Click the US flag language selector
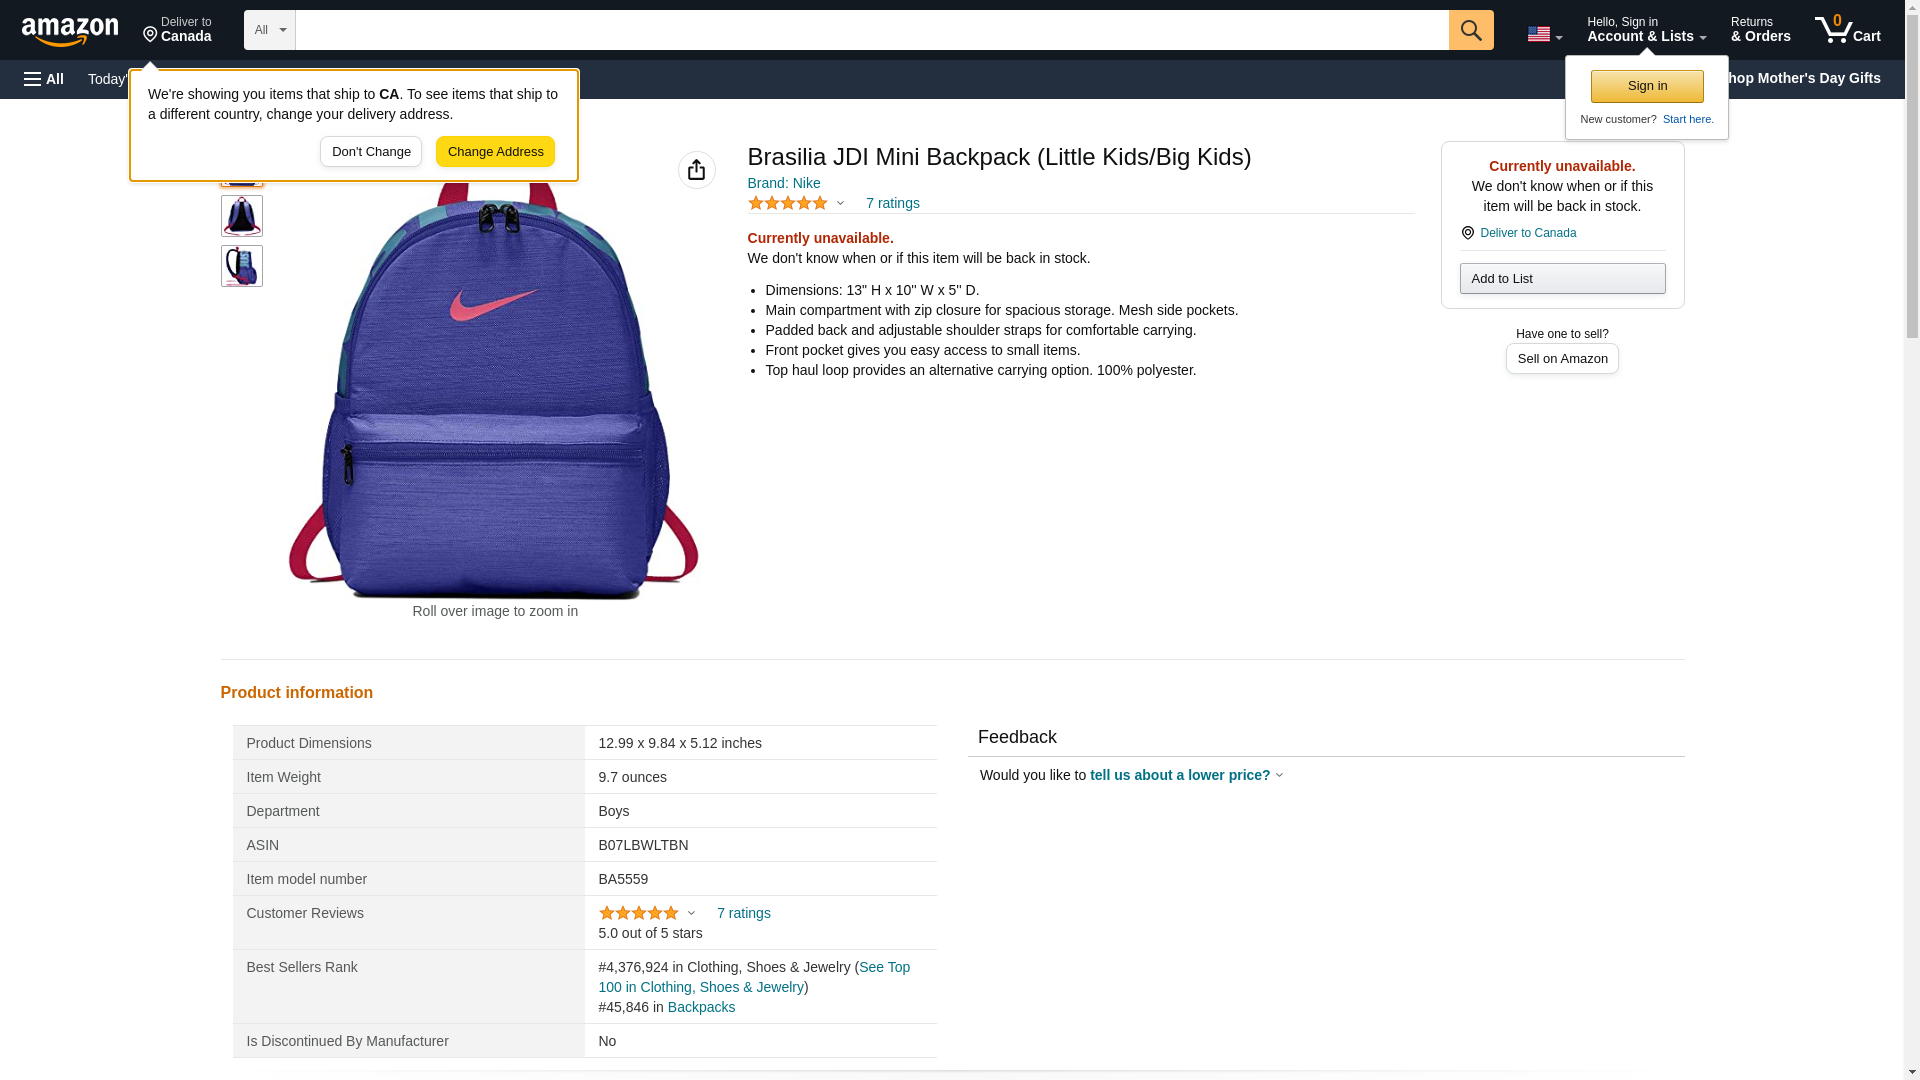The image size is (1920, 1080). pyautogui.click(x=1543, y=34)
